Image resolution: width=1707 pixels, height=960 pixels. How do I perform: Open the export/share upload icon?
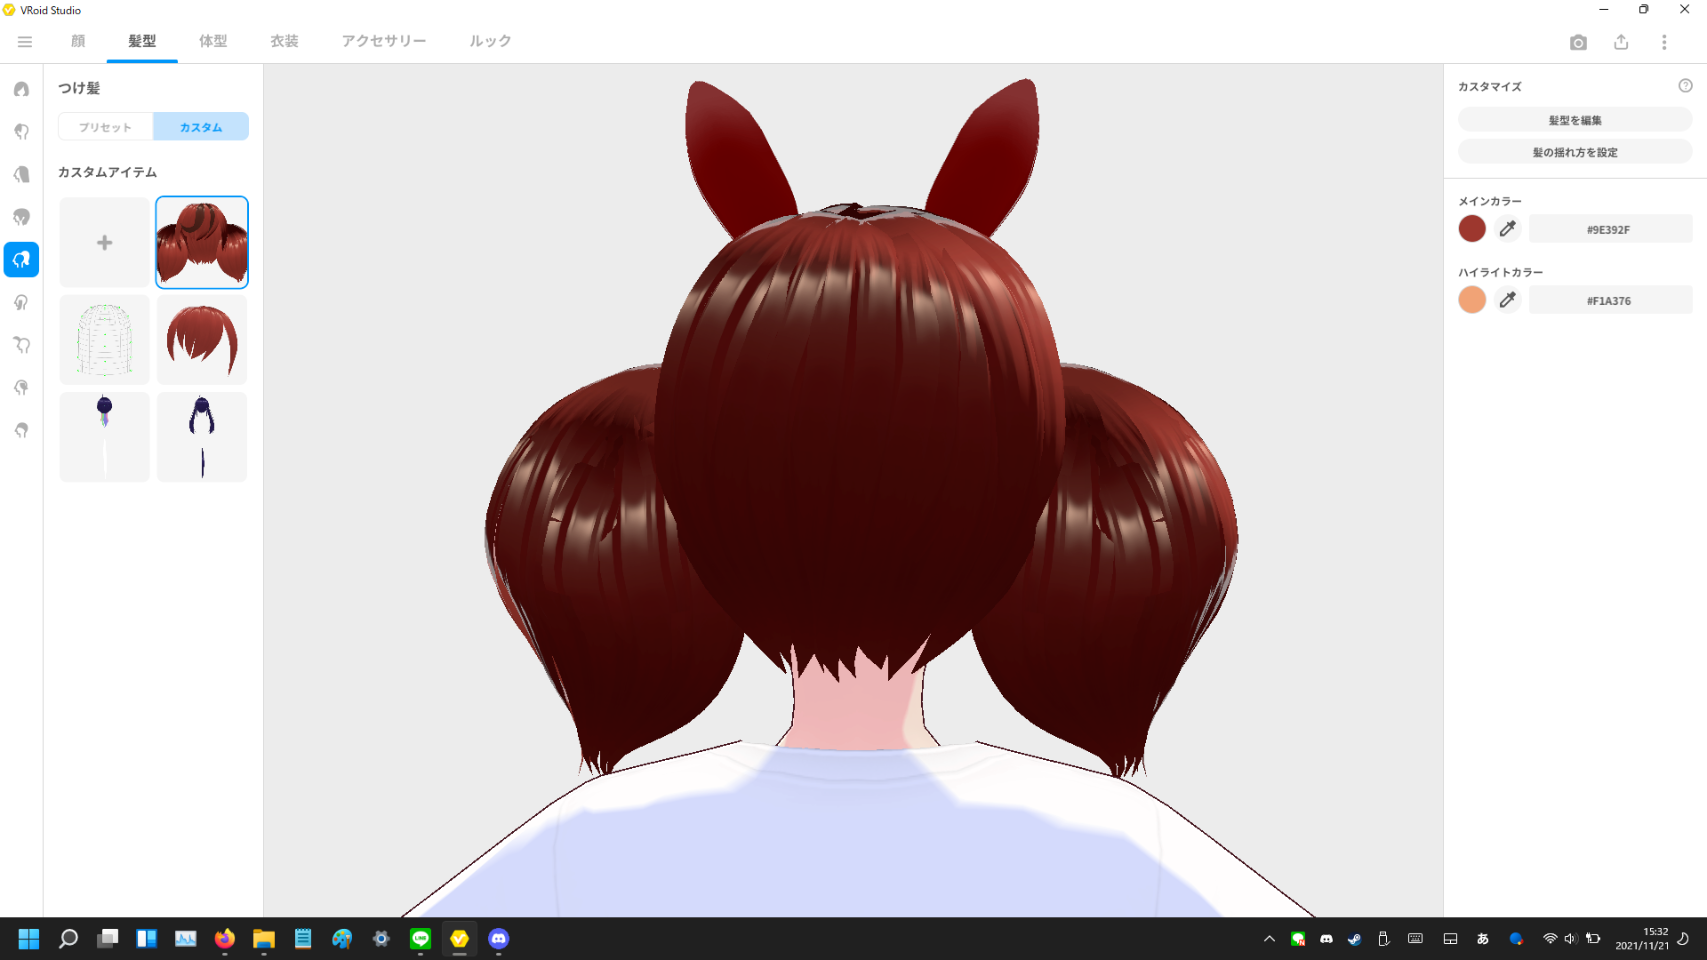coord(1621,42)
